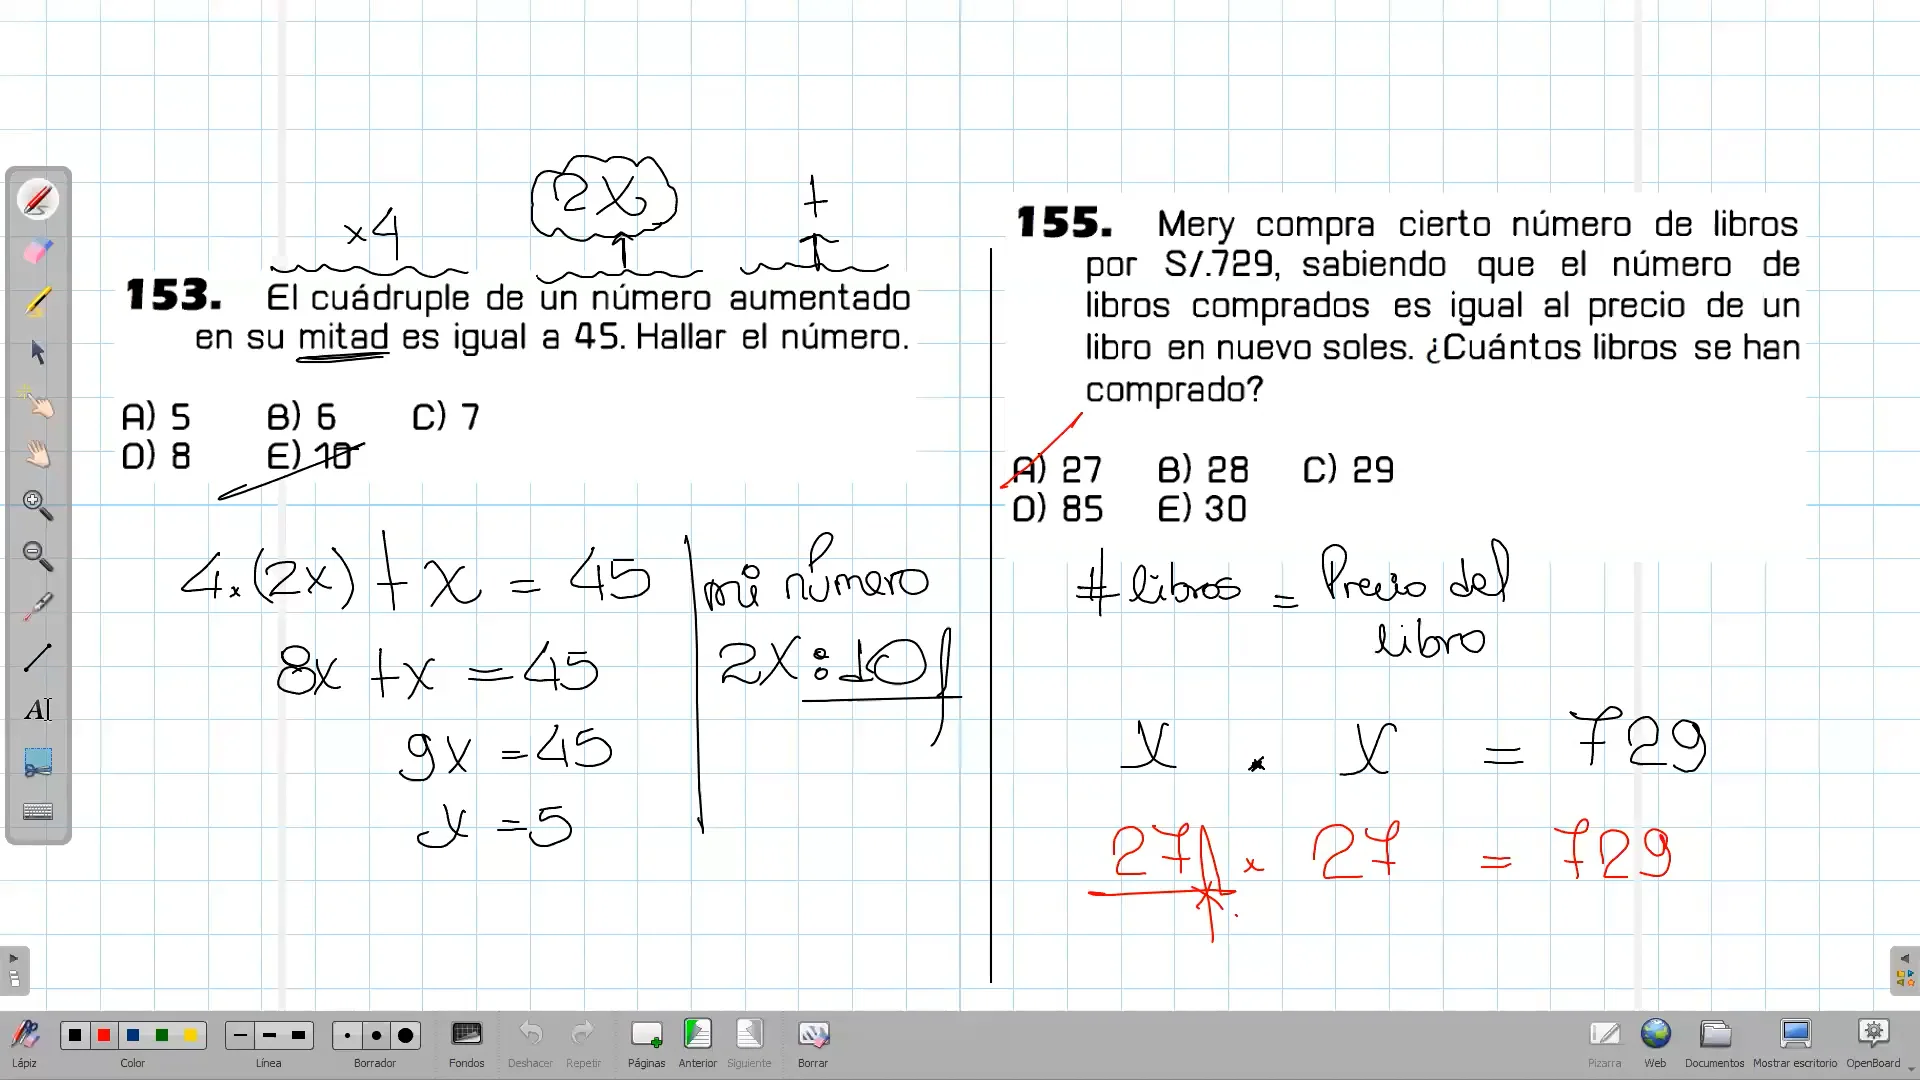
Task: Select the Text tool
Action: pos(38,709)
